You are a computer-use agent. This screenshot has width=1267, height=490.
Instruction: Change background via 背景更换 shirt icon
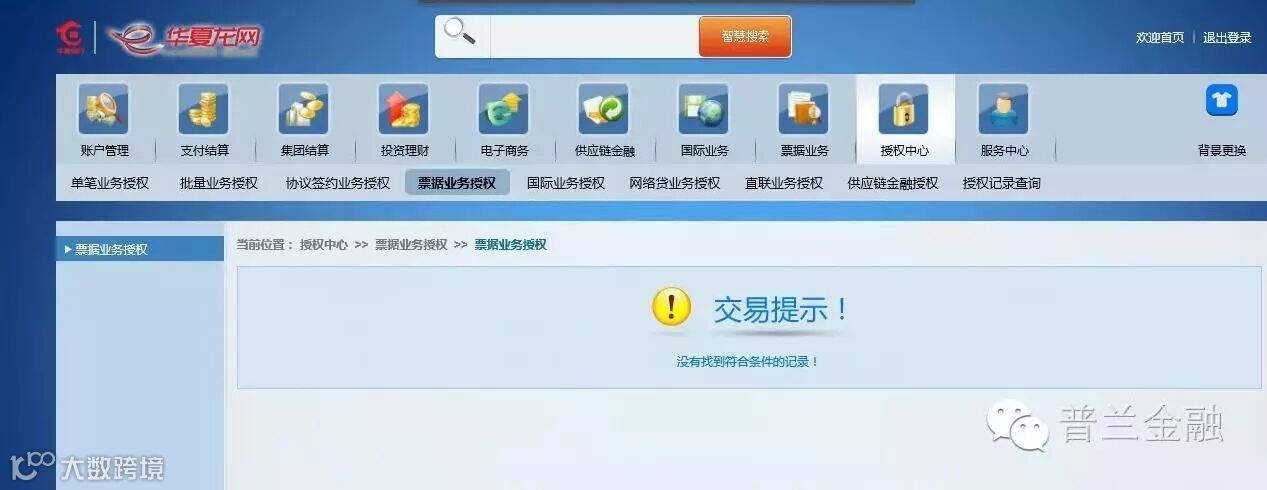pyautogui.click(x=1221, y=100)
